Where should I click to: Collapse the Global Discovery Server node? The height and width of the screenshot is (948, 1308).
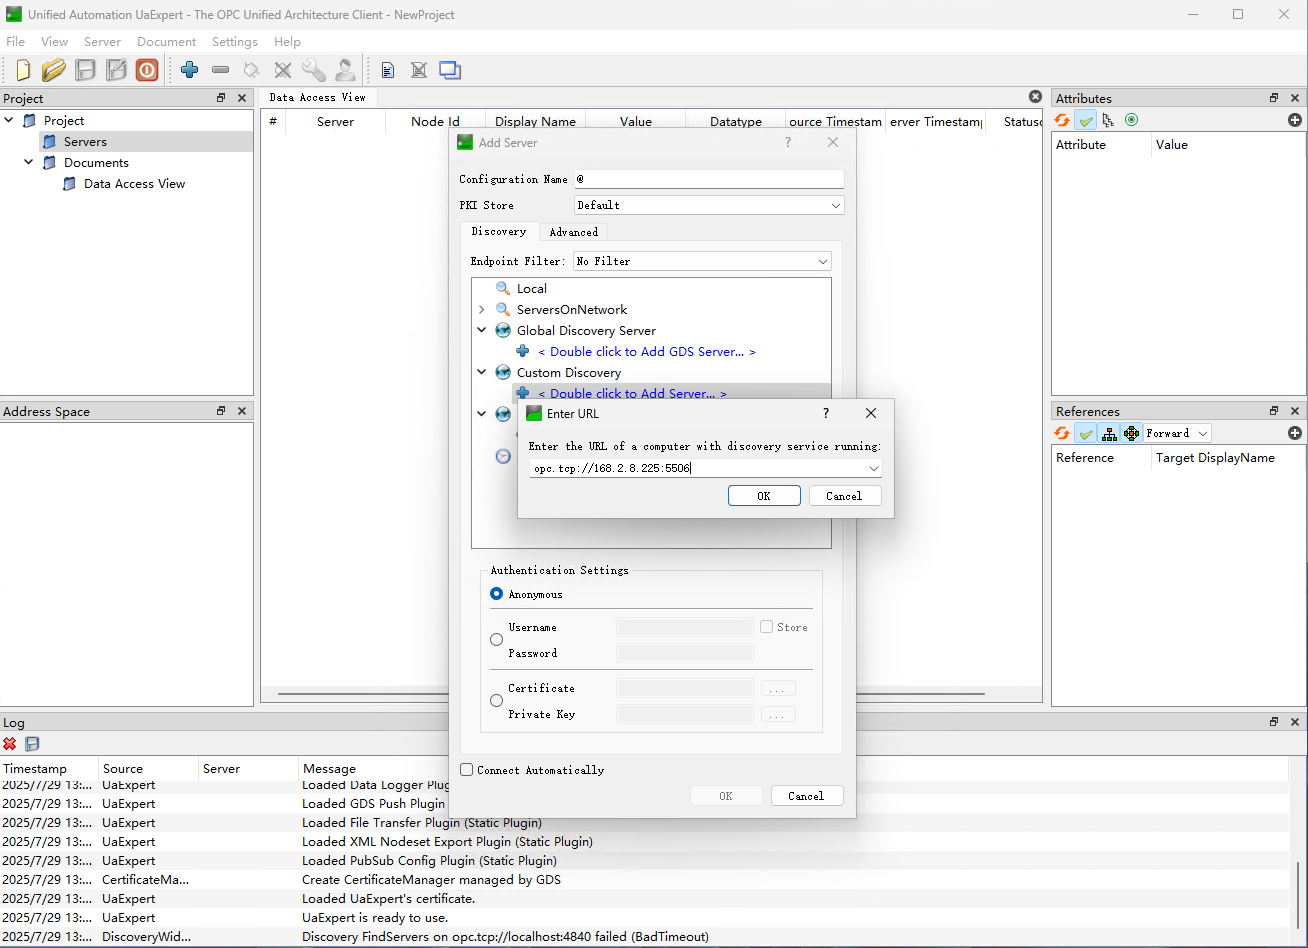(482, 331)
